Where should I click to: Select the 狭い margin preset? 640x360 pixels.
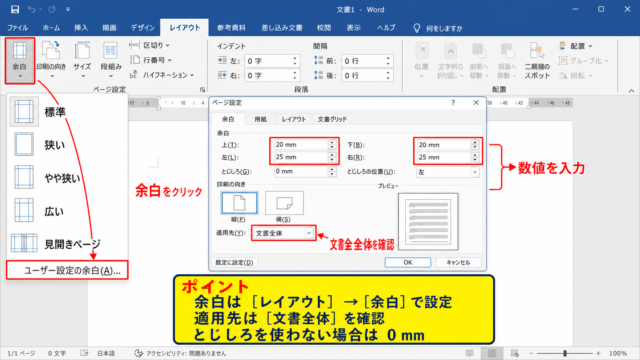coord(67,144)
